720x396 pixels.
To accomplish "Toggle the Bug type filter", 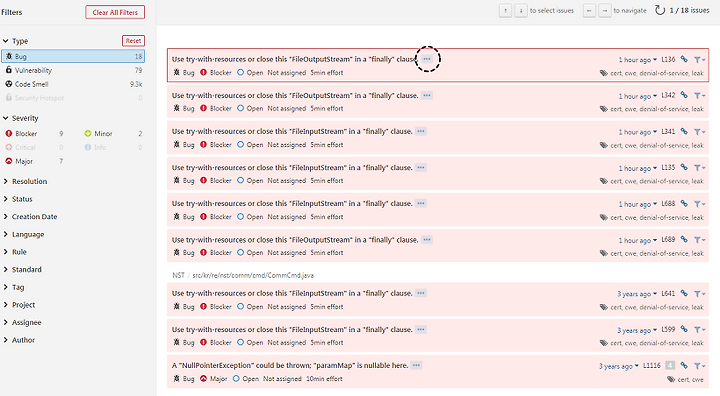I will point(73,57).
